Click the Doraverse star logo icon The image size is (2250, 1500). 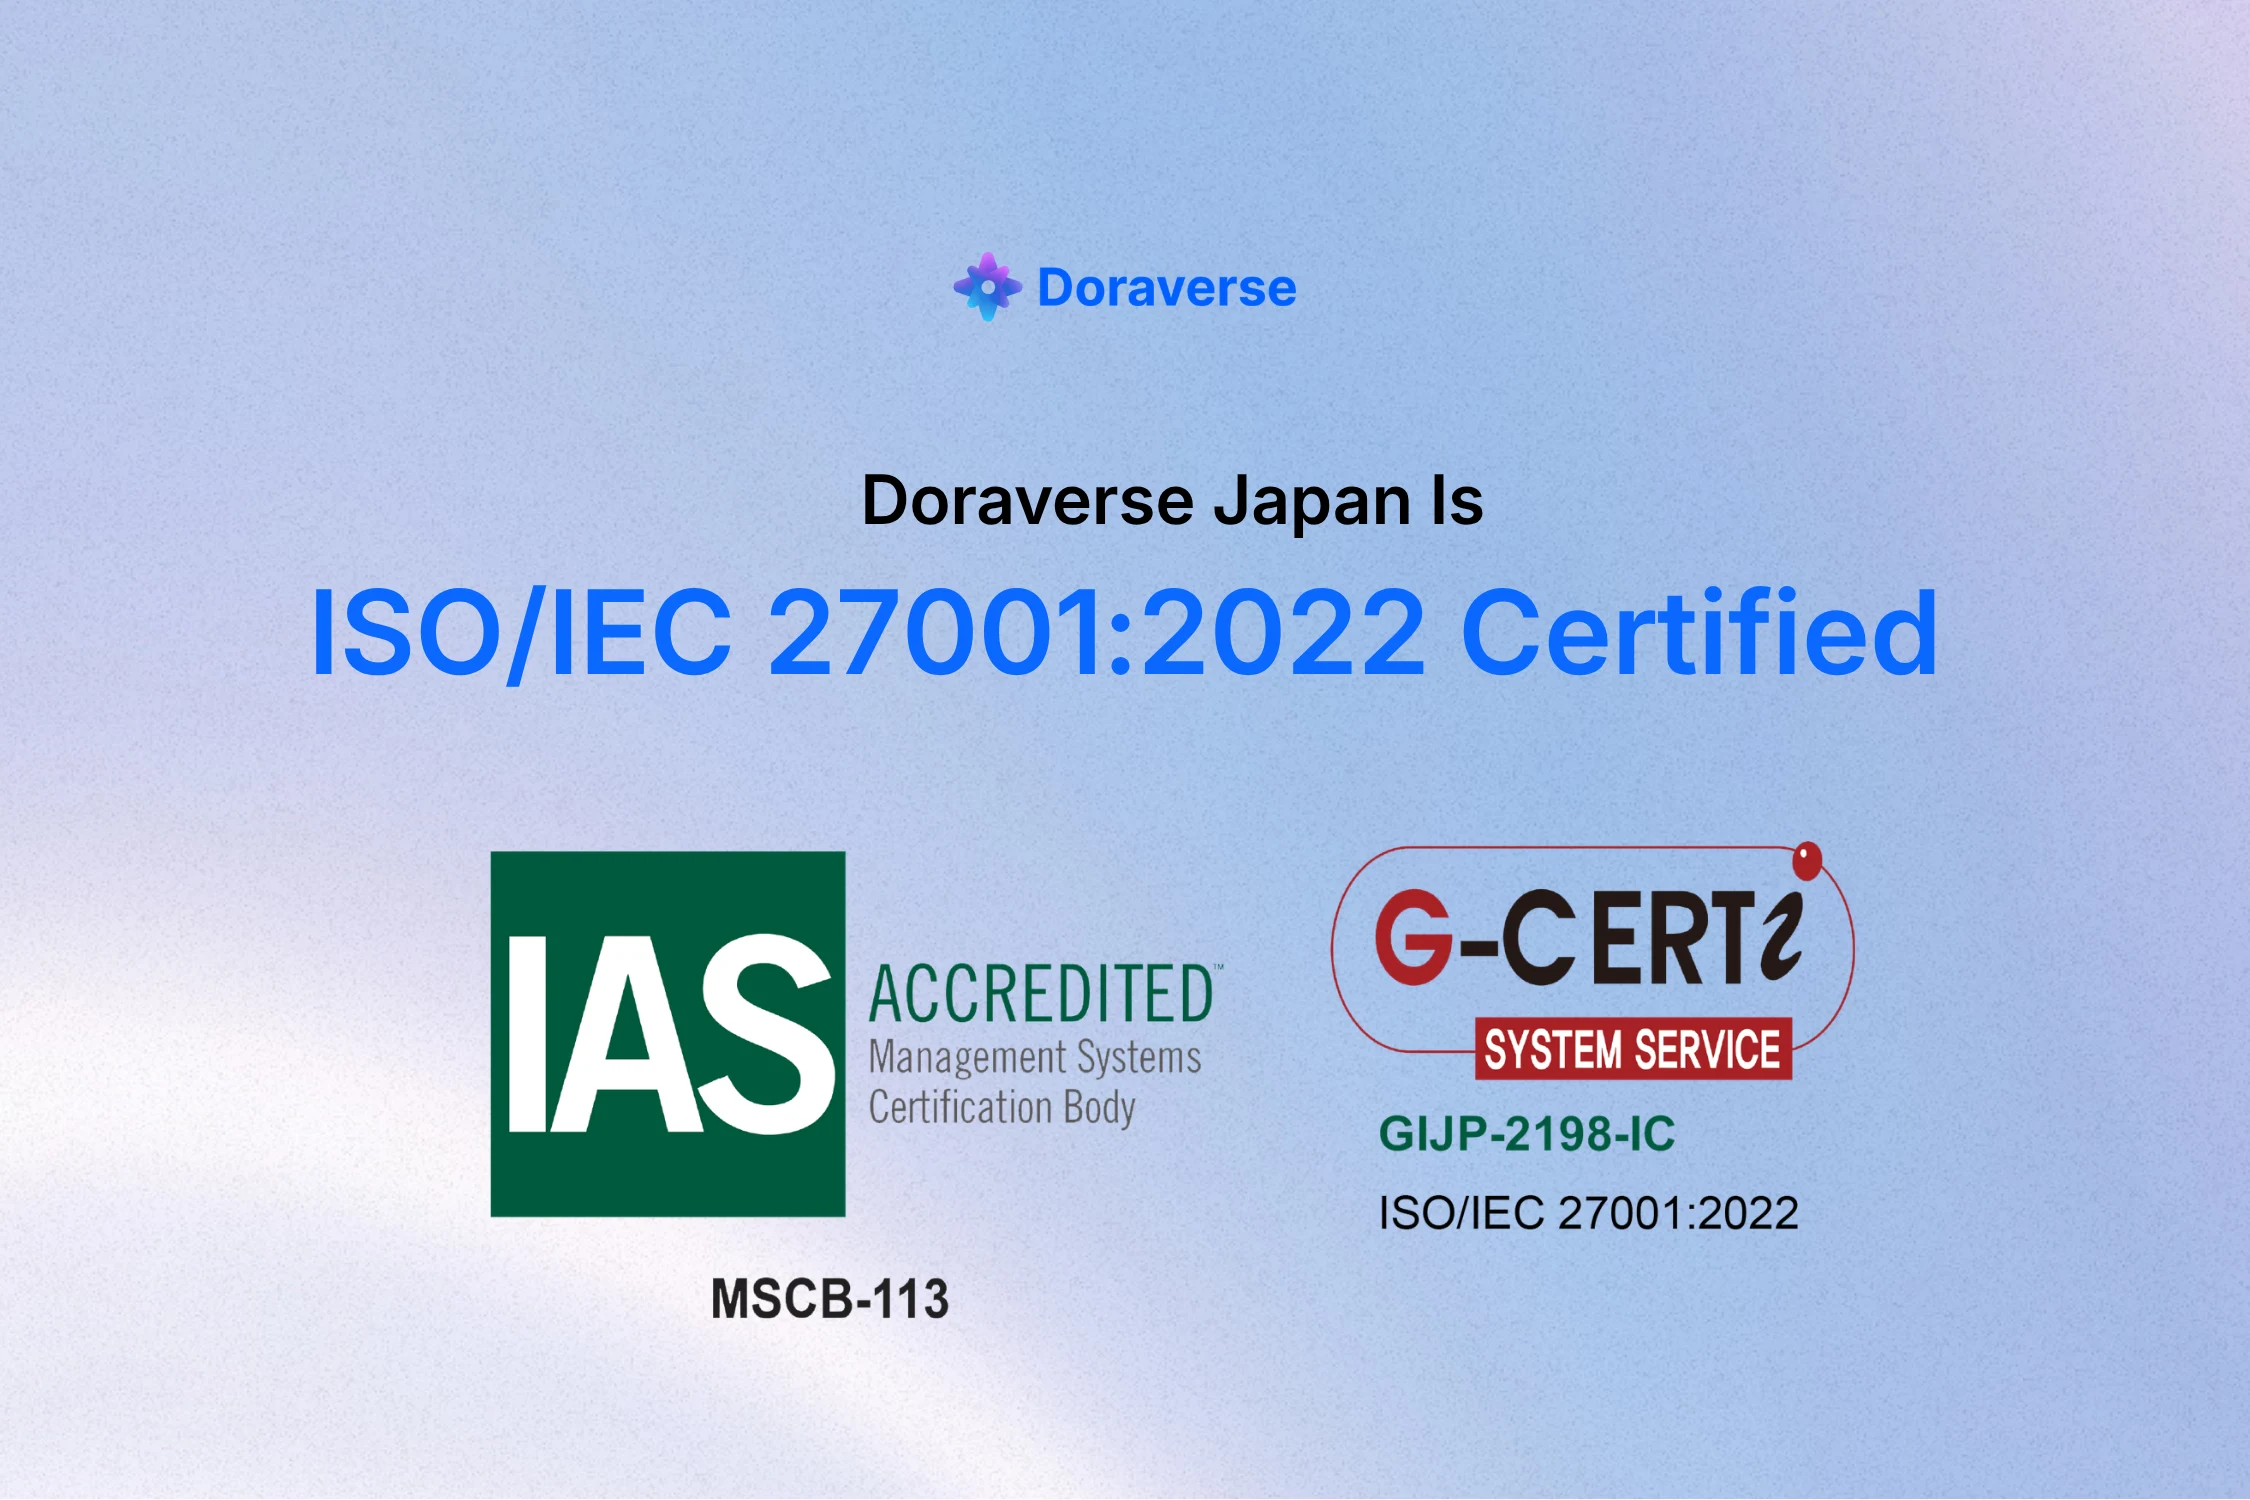988,287
